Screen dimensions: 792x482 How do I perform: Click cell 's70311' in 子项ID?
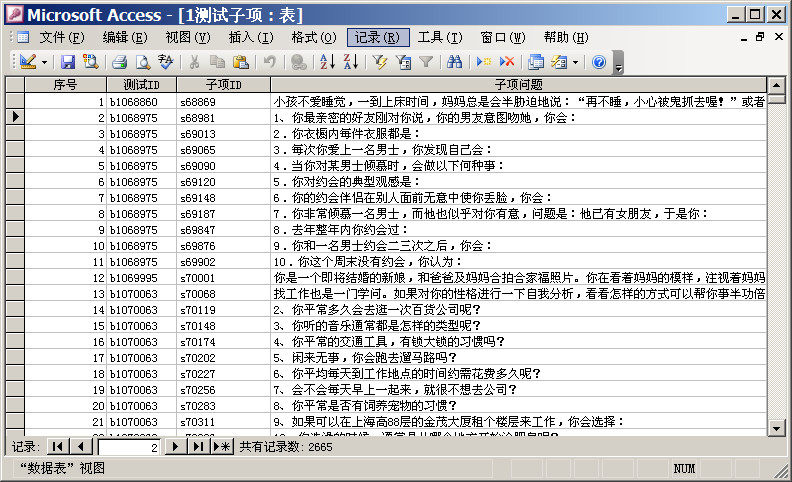224,422
